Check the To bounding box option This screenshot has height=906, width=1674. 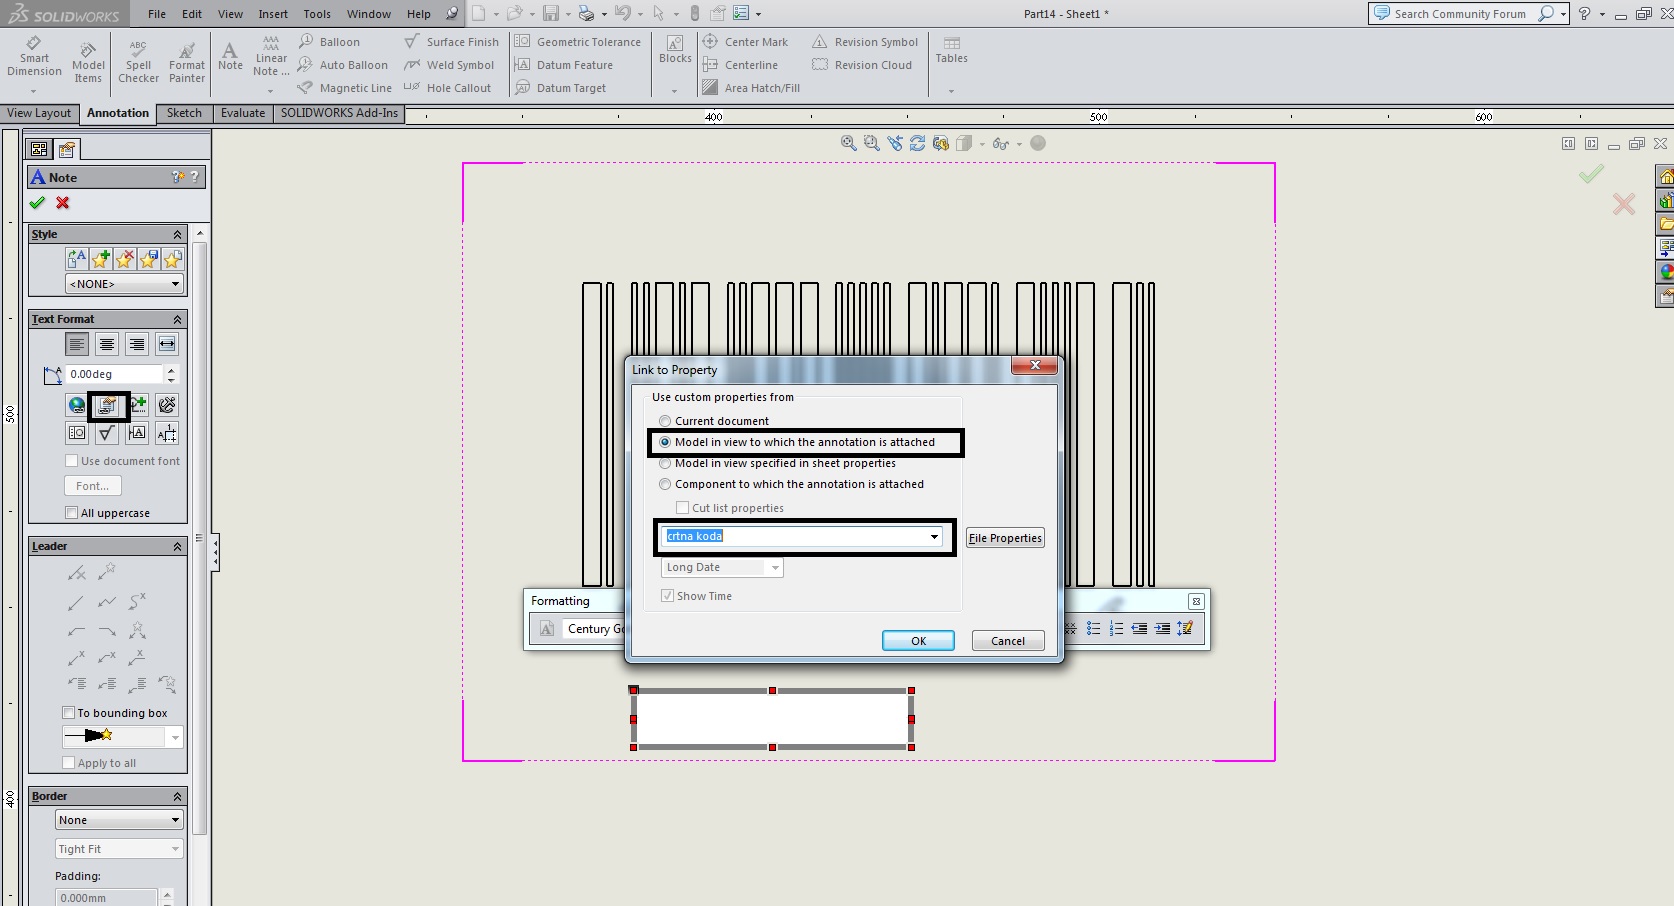(69, 713)
